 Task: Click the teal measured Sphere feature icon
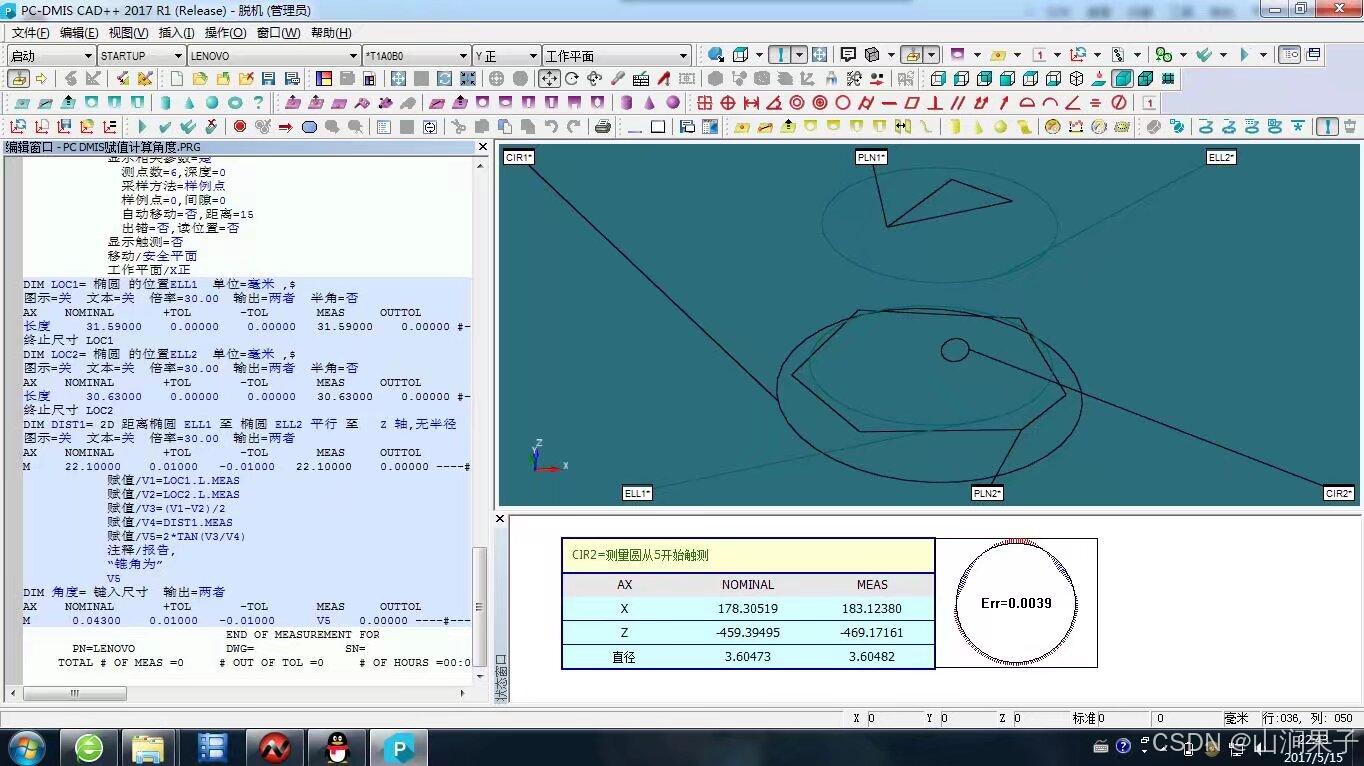point(212,103)
